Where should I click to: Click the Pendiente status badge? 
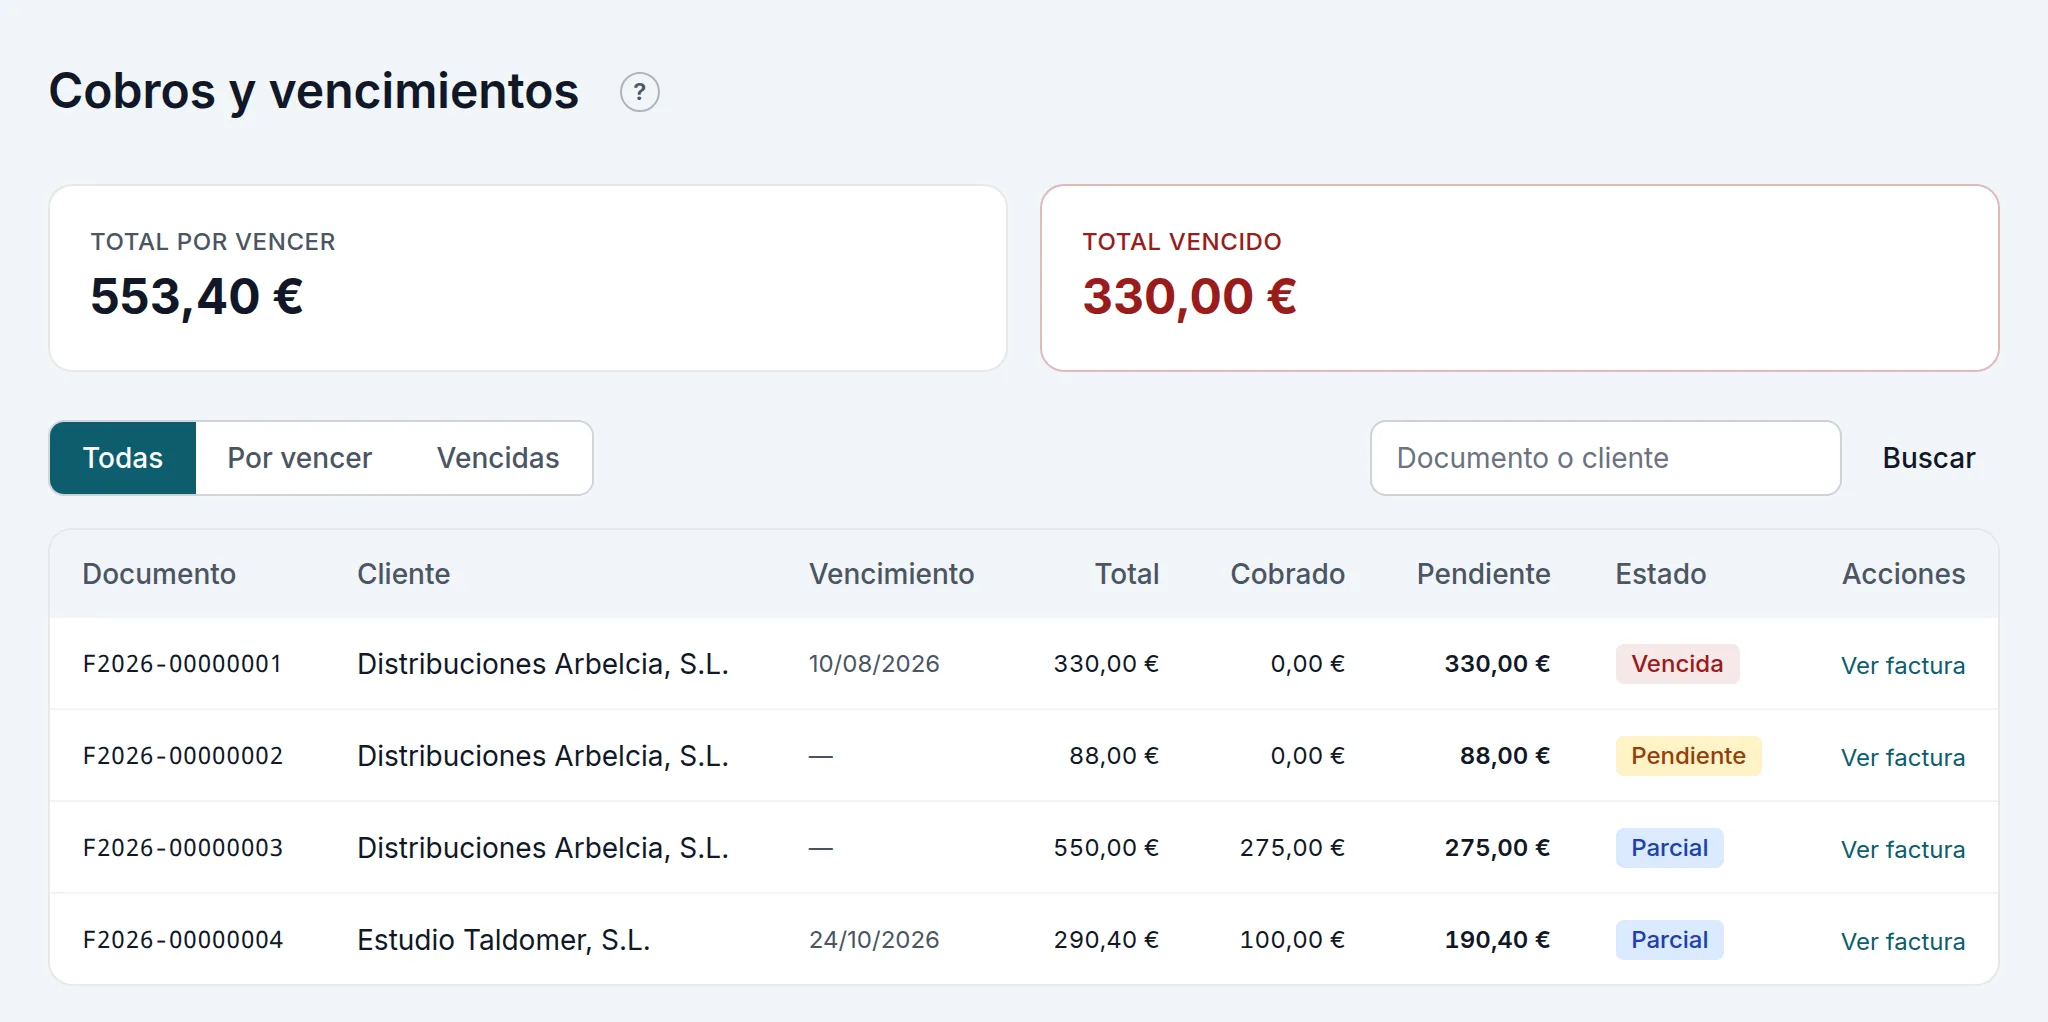coord(1688,756)
